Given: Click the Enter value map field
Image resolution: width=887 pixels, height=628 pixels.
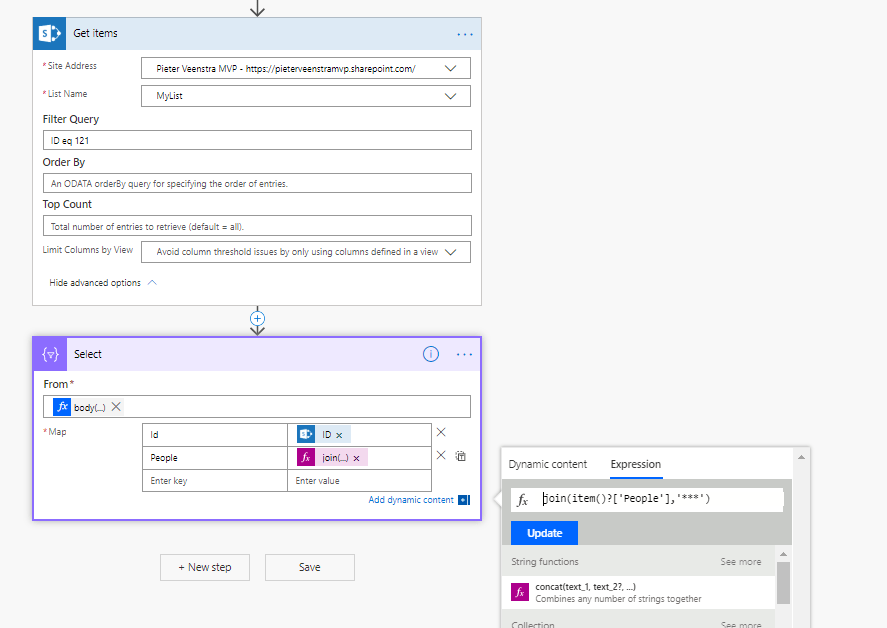Looking at the screenshot, I should 359,480.
